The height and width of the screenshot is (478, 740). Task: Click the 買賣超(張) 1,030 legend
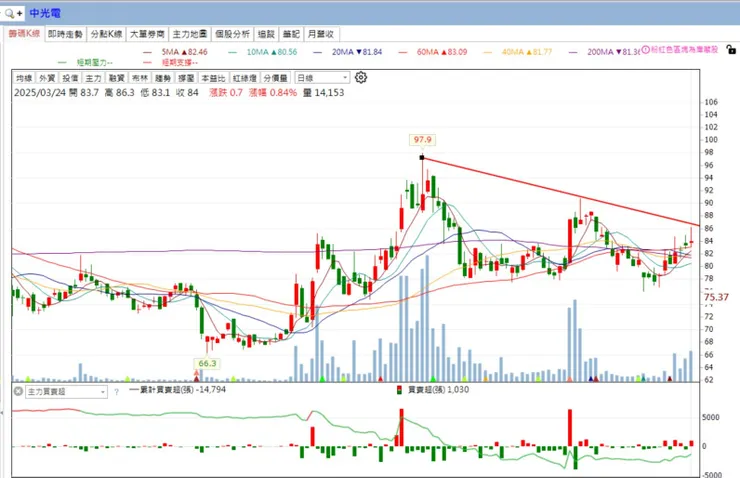tap(438, 390)
